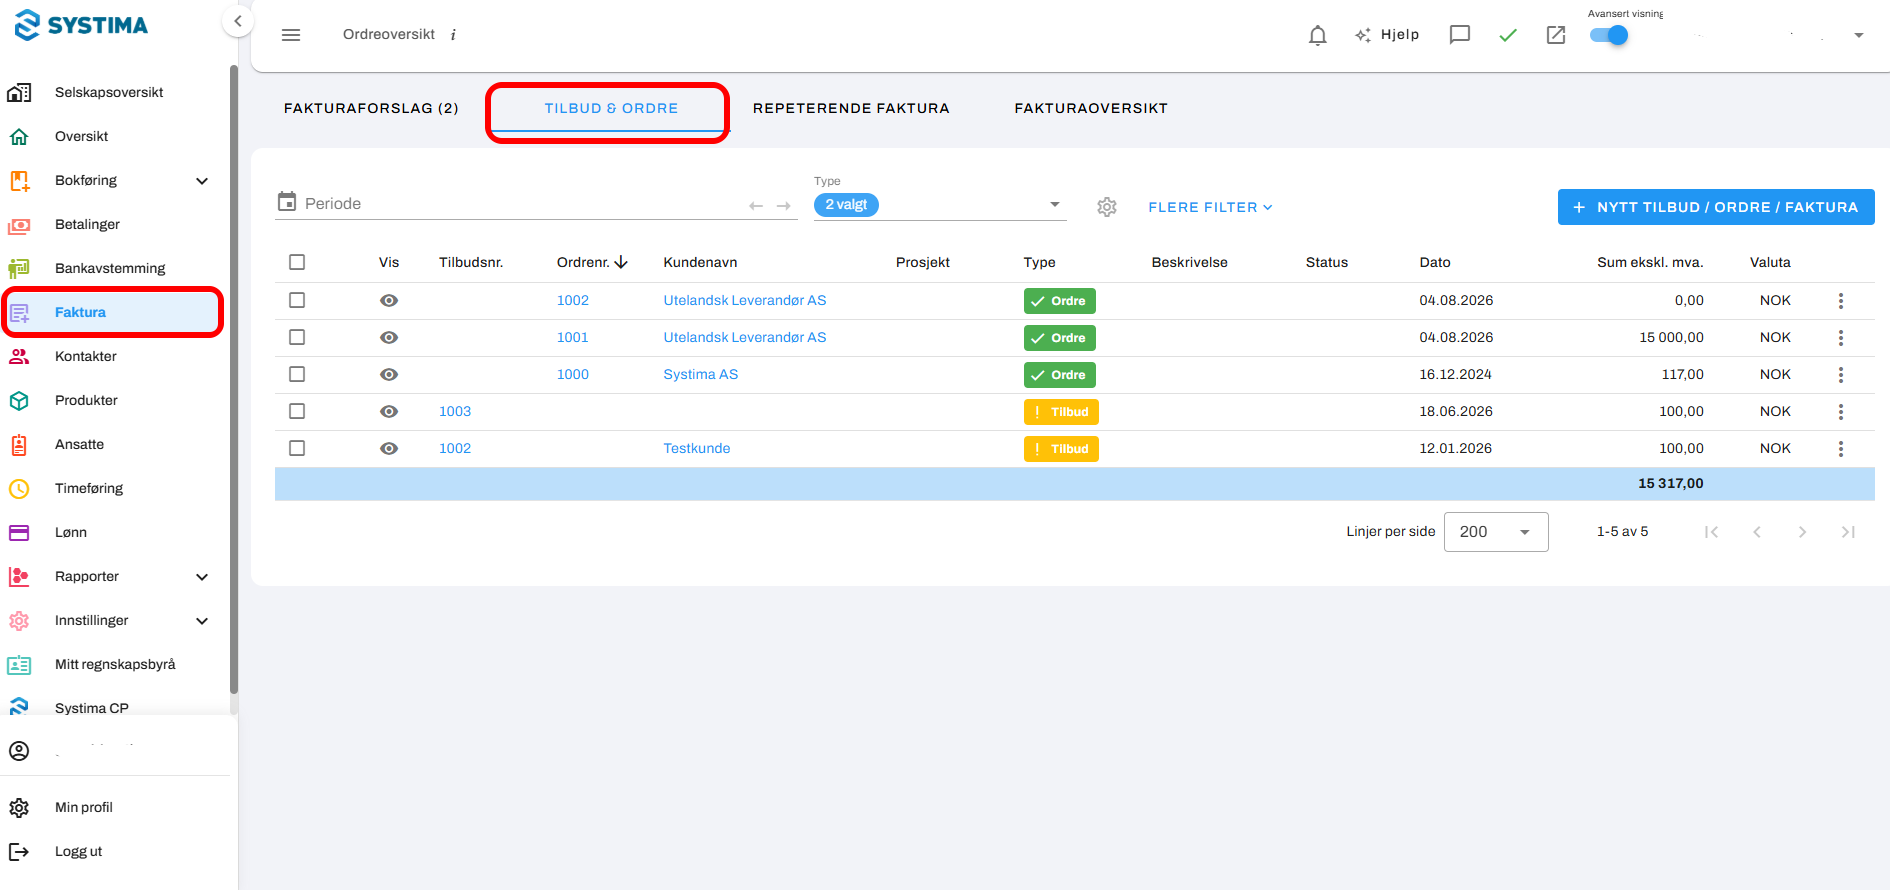Expand the Innstillinger sidebar menu
The image size is (1890, 890).
202,621
